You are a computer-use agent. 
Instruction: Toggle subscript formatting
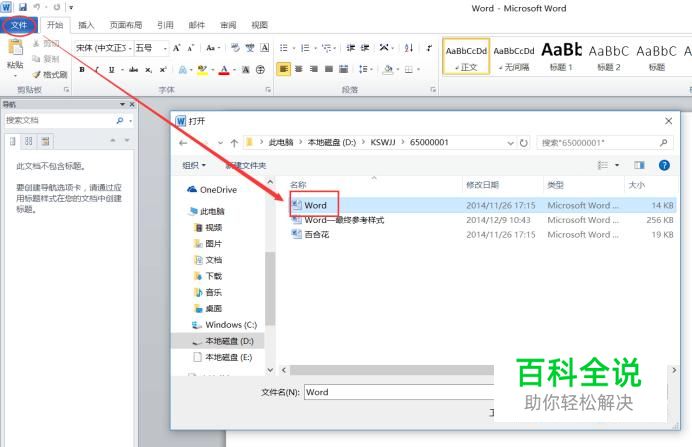pyautogui.click(x=149, y=70)
